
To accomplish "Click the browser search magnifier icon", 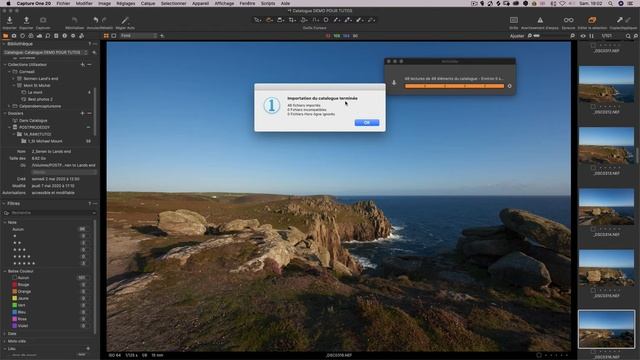I will (628, 36).
